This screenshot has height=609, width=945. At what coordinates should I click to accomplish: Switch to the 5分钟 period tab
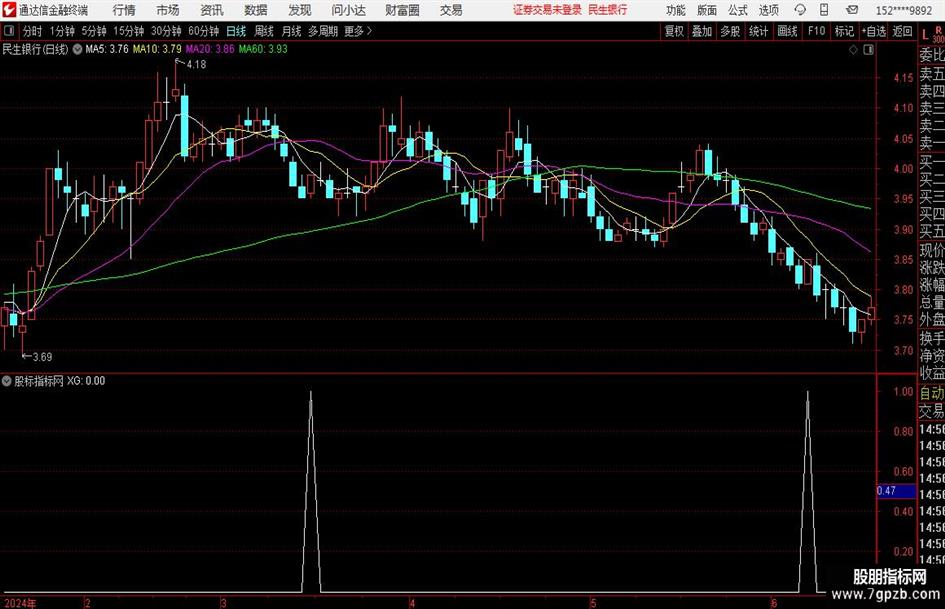94,31
